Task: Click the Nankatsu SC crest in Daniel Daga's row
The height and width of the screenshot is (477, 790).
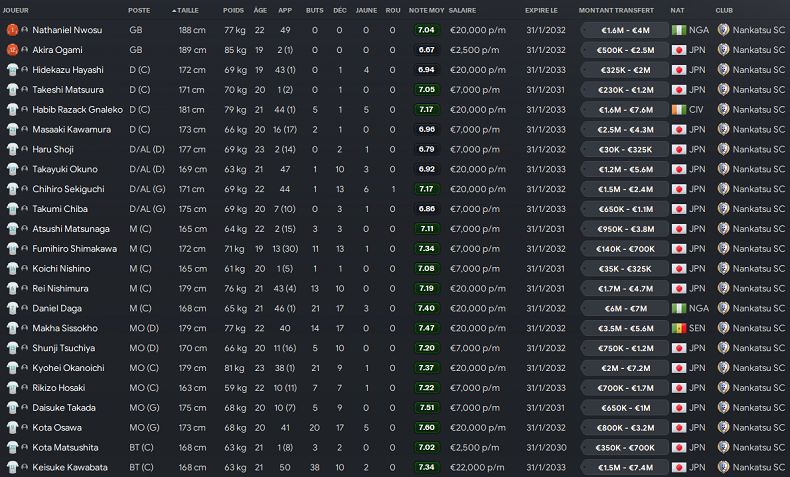Action: [723, 308]
